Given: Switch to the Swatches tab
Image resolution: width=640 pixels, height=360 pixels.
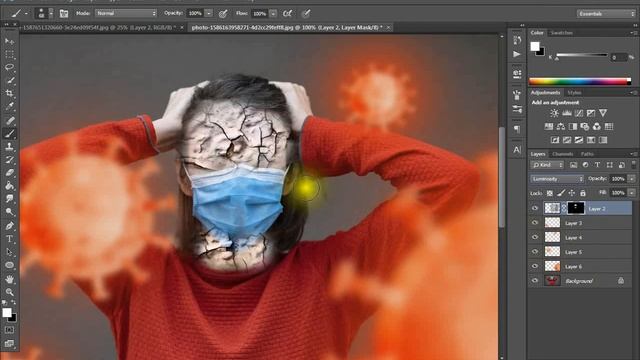Looking at the screenshot, I should [x=561, y=33].
